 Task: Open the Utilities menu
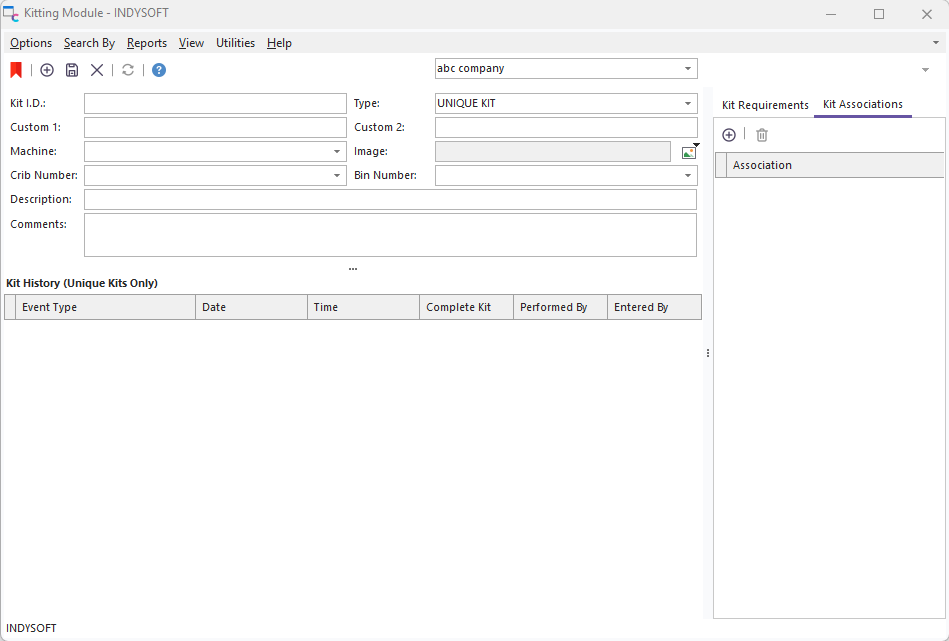click(235, 43)
